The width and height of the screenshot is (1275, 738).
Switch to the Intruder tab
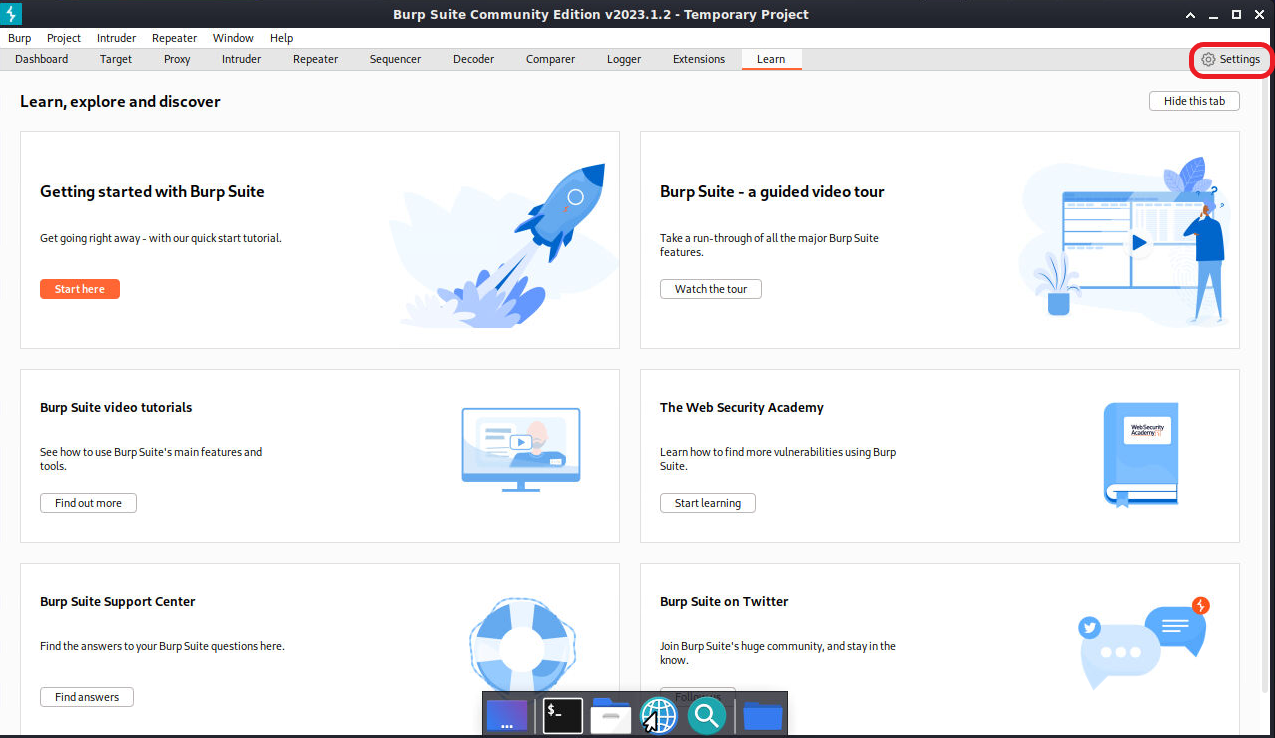[x=242, y=59]
